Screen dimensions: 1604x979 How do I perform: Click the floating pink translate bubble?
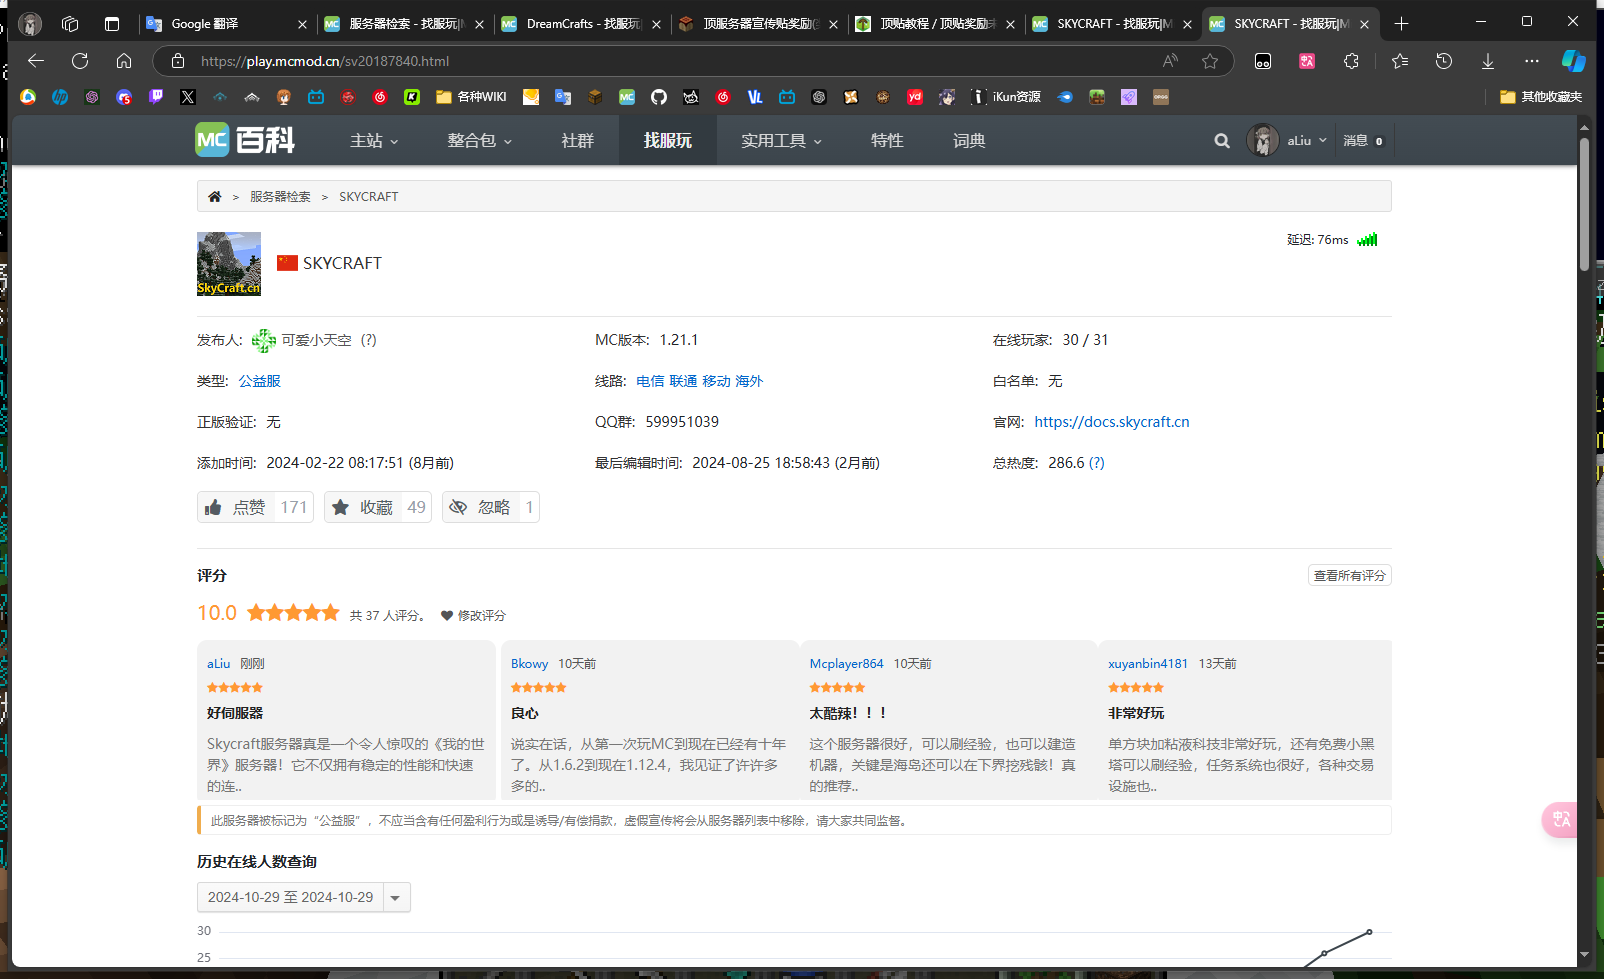coord(1560,820)
